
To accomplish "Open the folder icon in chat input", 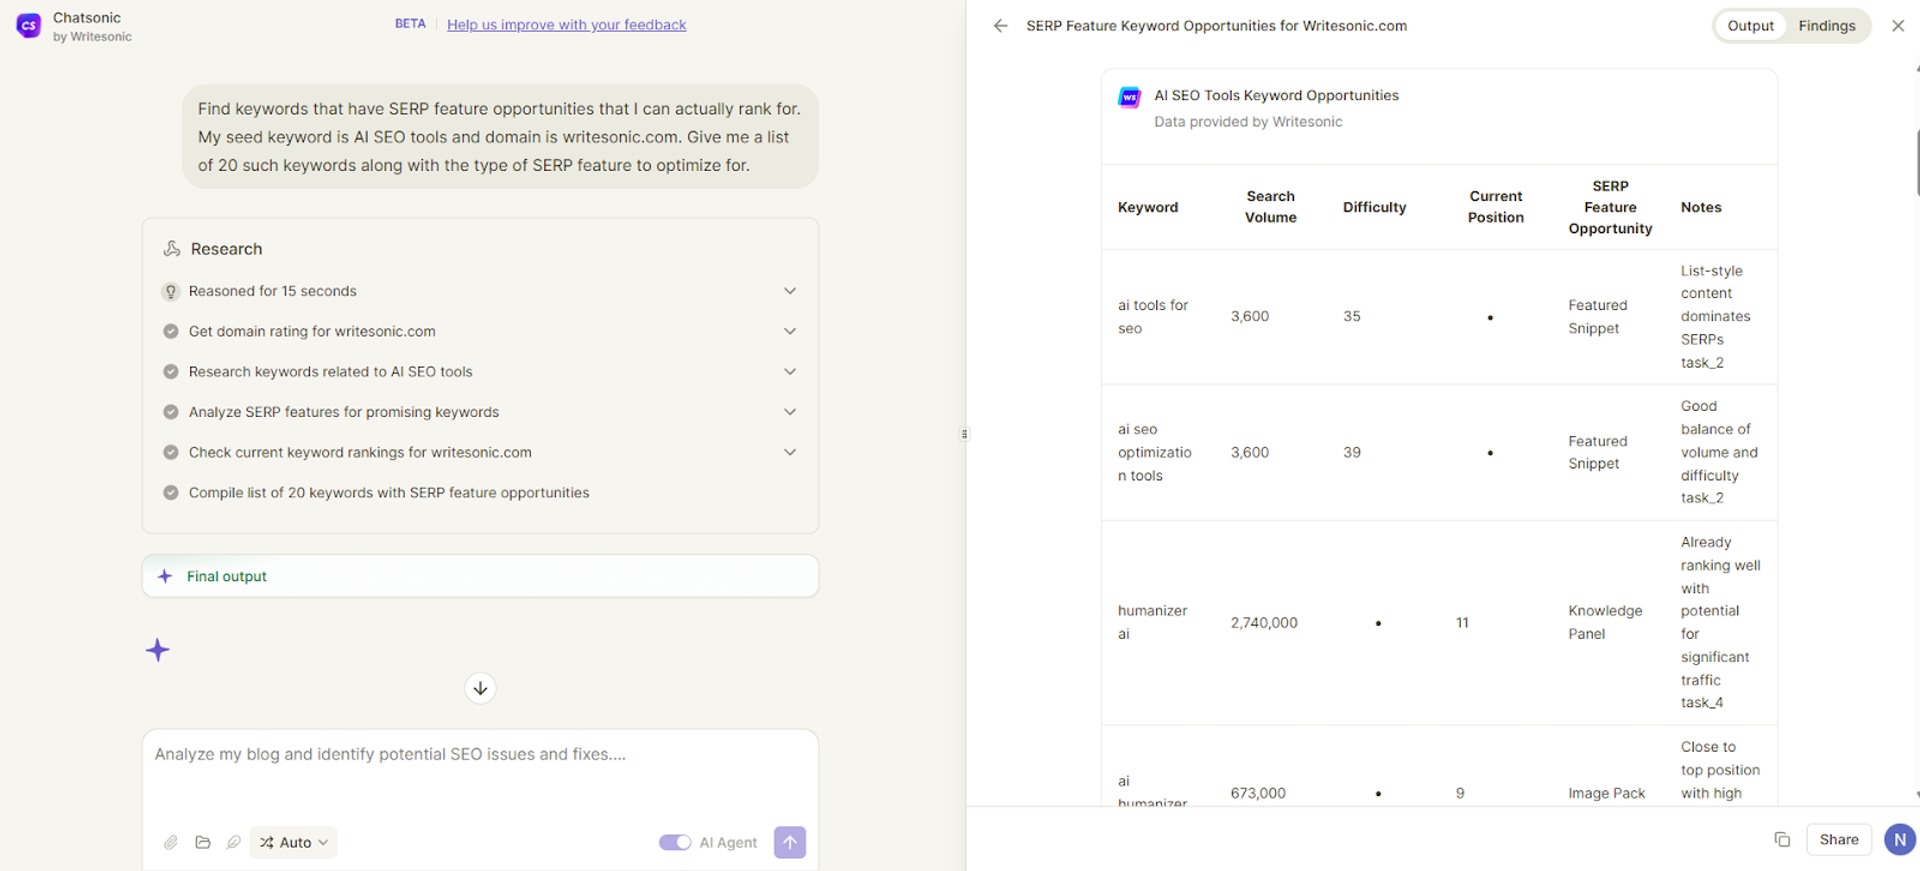I will coord(203,842).
